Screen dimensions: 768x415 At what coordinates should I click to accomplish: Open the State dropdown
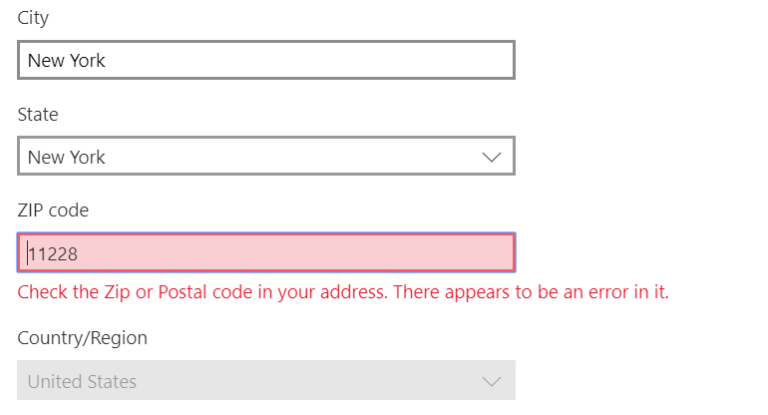tap(266, 157)
